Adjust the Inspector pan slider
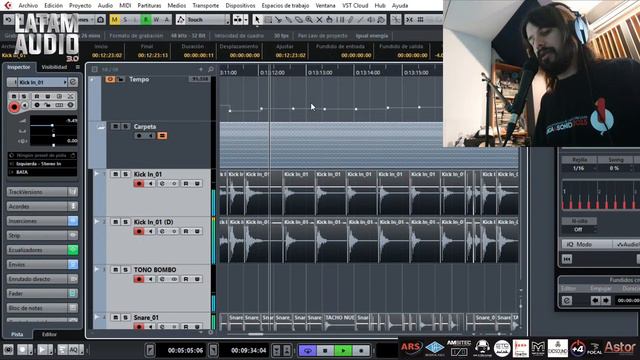 click(x=53, y=135)
